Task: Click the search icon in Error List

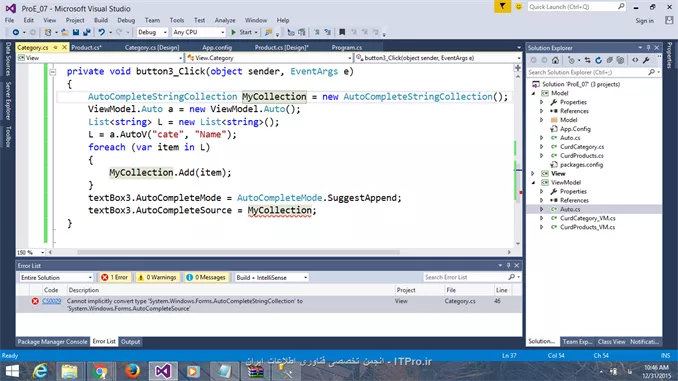Action: [x=512, y=277]
